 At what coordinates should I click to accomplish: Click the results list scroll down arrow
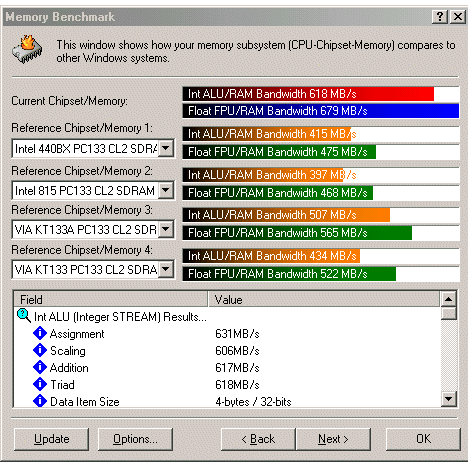(449, 399)
